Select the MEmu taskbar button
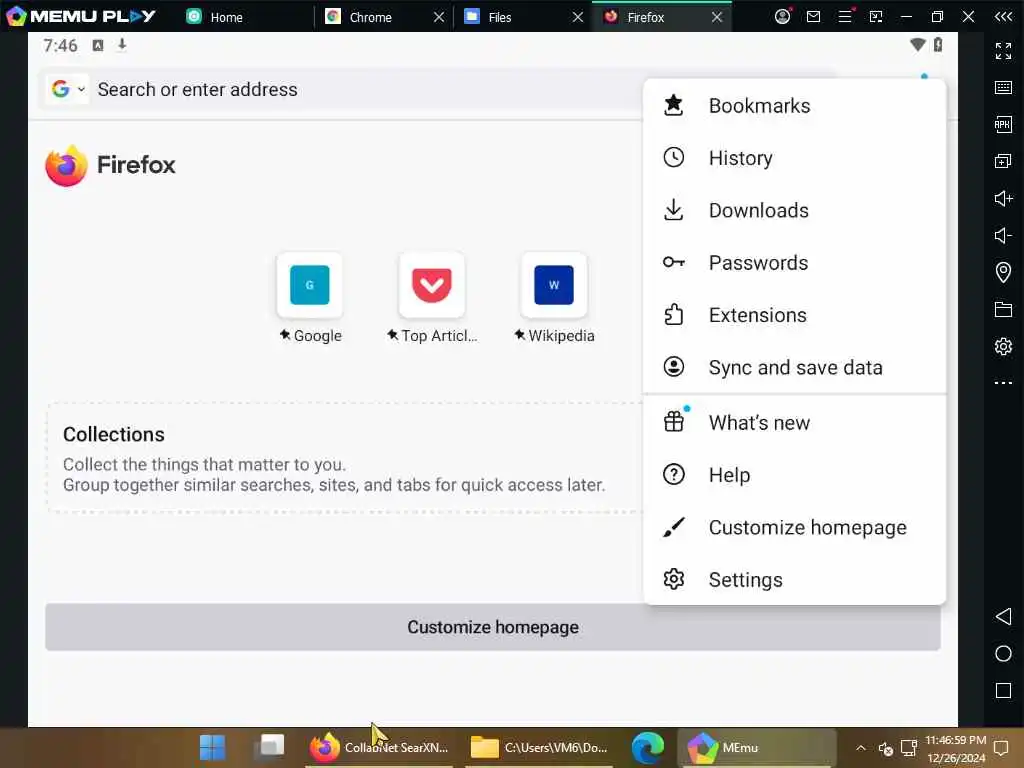The image size is (1024, 768). click(758, 747)
